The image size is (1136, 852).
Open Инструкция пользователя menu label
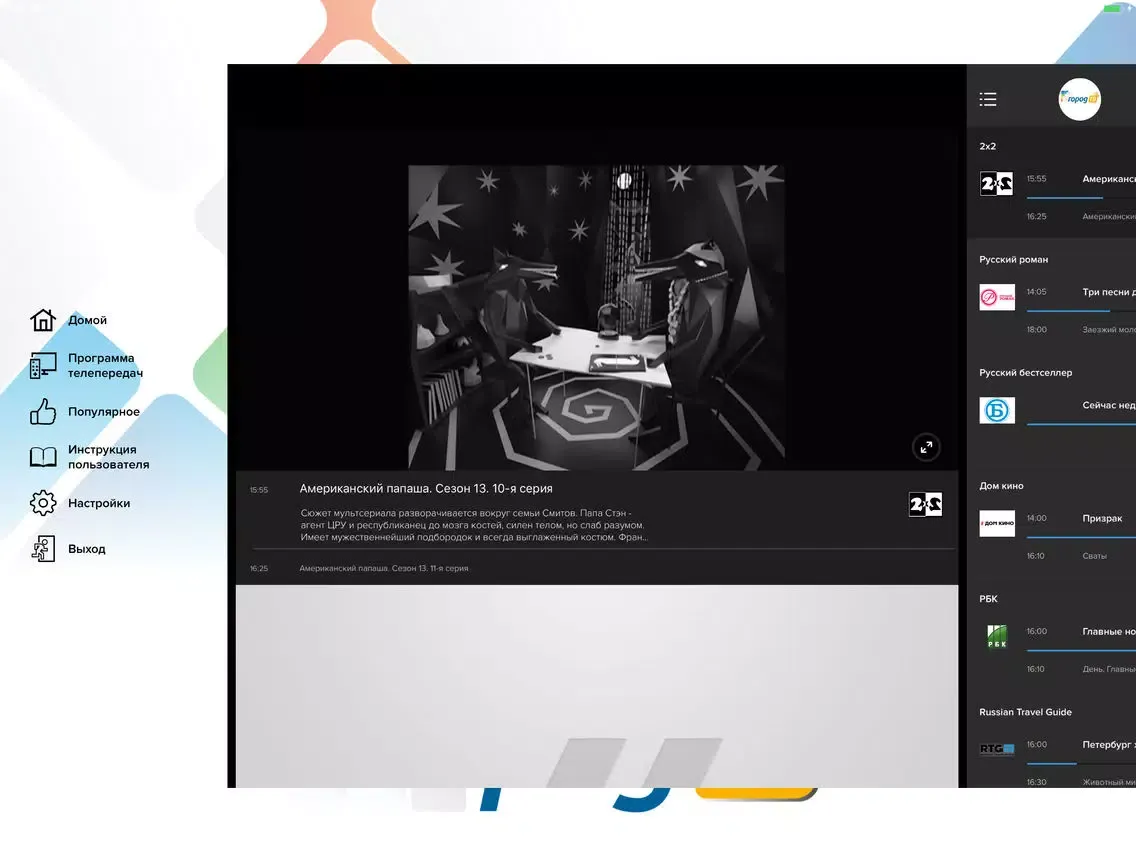click(x=109, y=457)
